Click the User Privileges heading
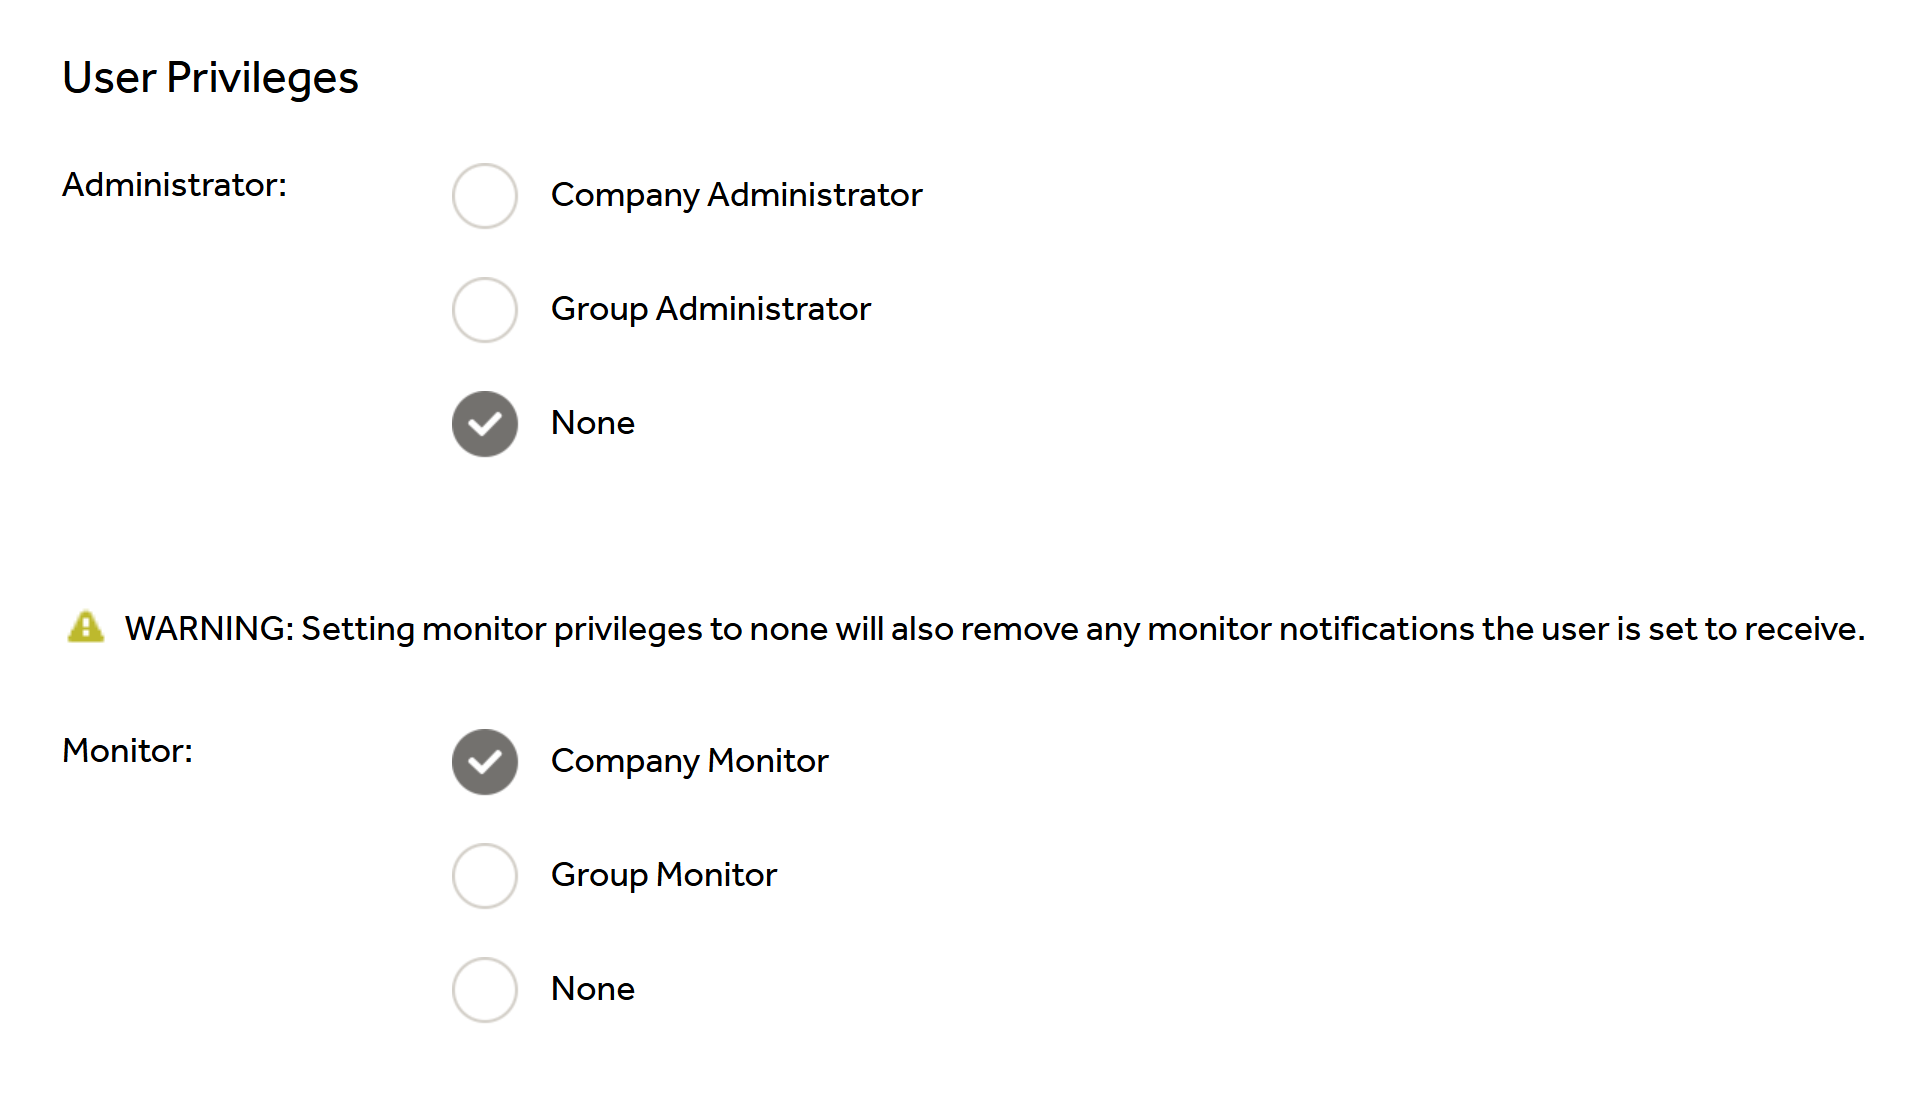Screen dimensions: 1917x1103 point(210,78)
